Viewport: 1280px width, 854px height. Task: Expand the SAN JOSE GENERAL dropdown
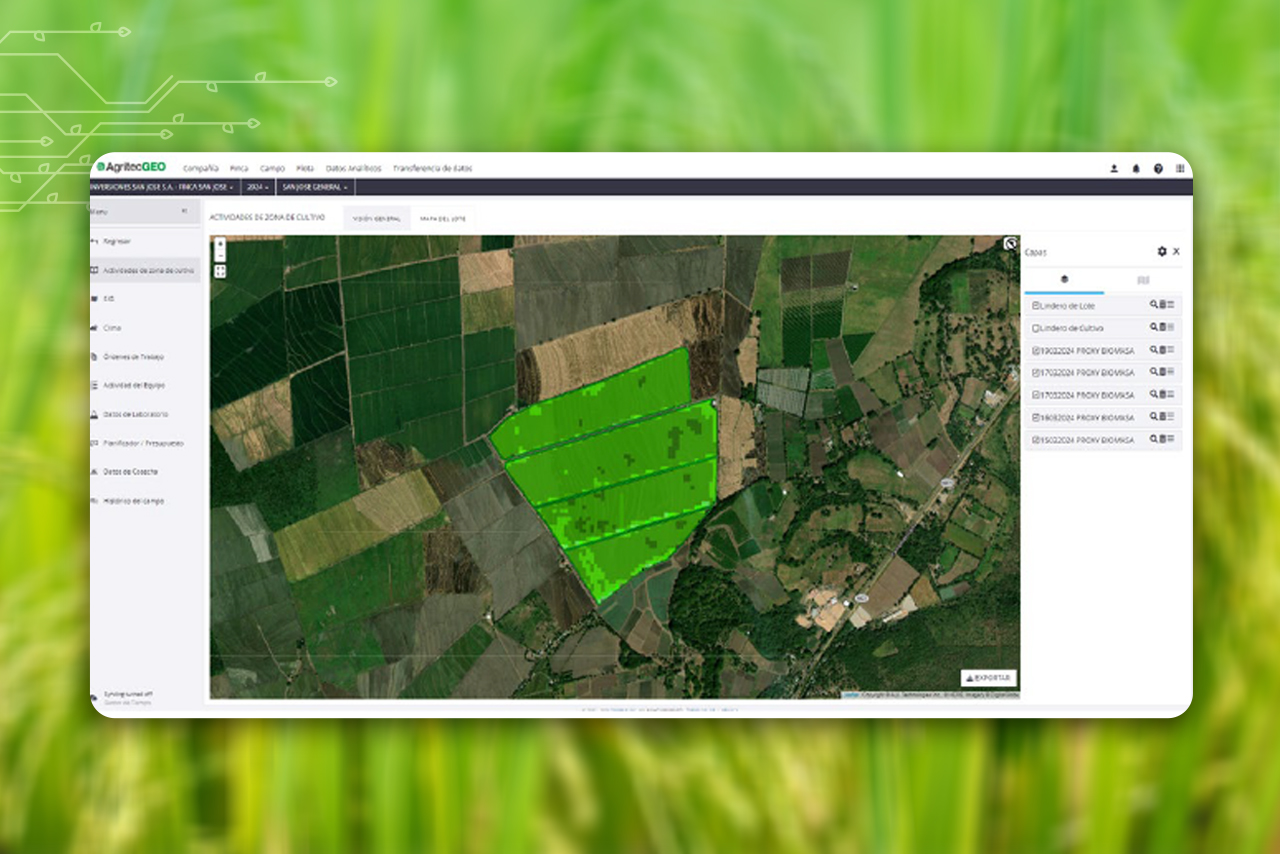tap(316, 186)
